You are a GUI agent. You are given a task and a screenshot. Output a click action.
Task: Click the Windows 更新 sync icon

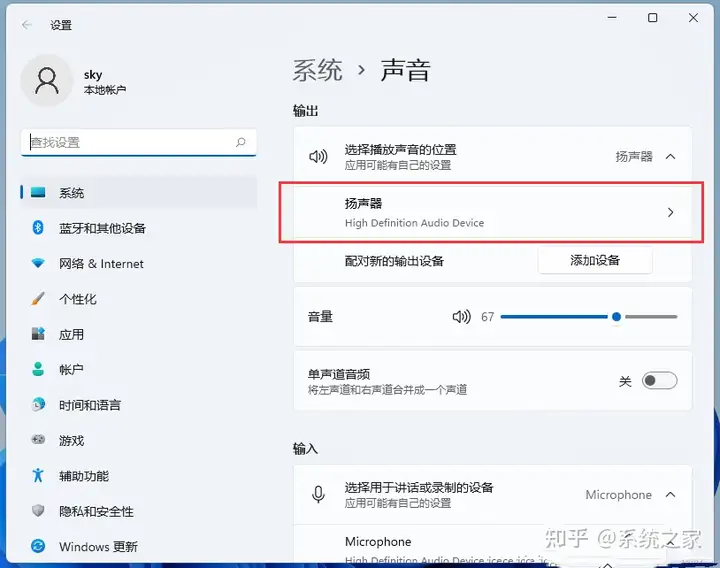click(38, 546)
